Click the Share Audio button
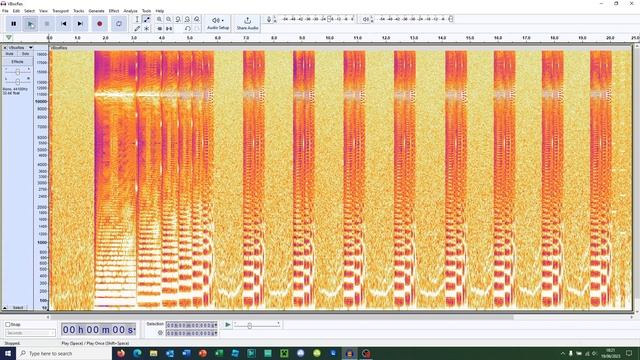Screen dimensions: 640x360 [247, 23]
